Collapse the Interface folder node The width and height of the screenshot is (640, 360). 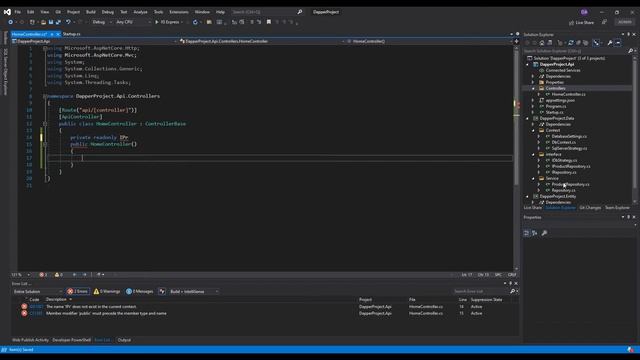533,154
